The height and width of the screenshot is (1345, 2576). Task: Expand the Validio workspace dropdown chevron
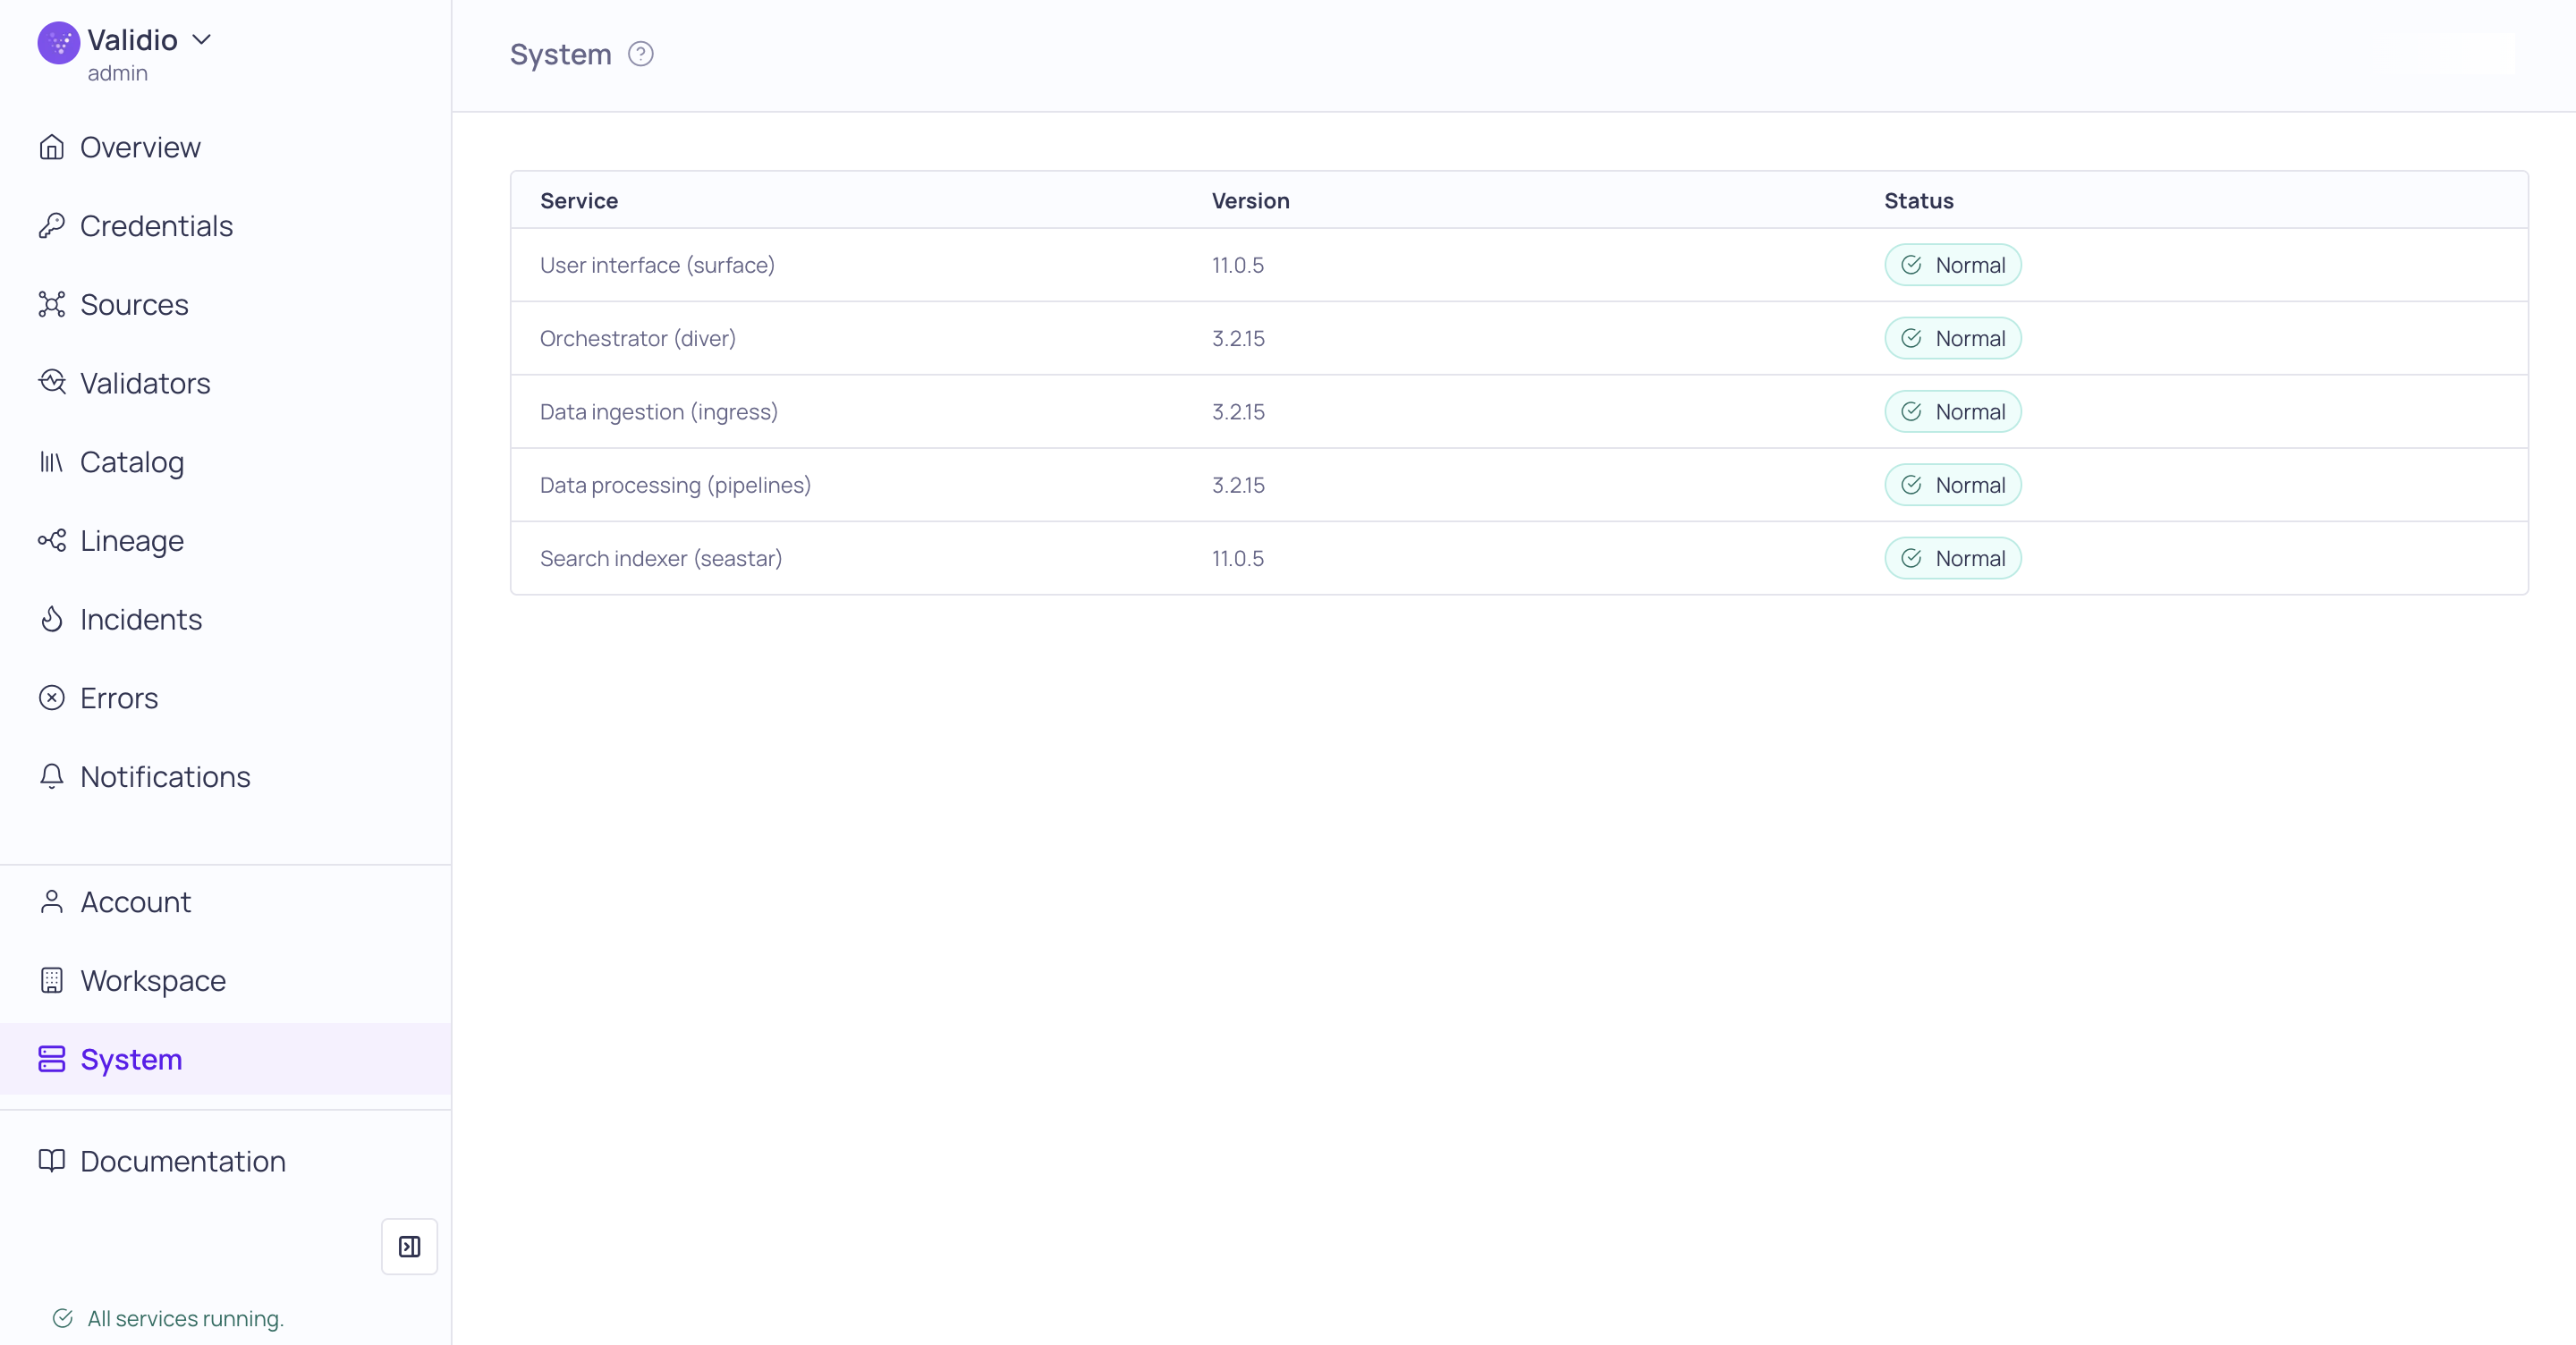pyautogui.click(x=202, y=40)
